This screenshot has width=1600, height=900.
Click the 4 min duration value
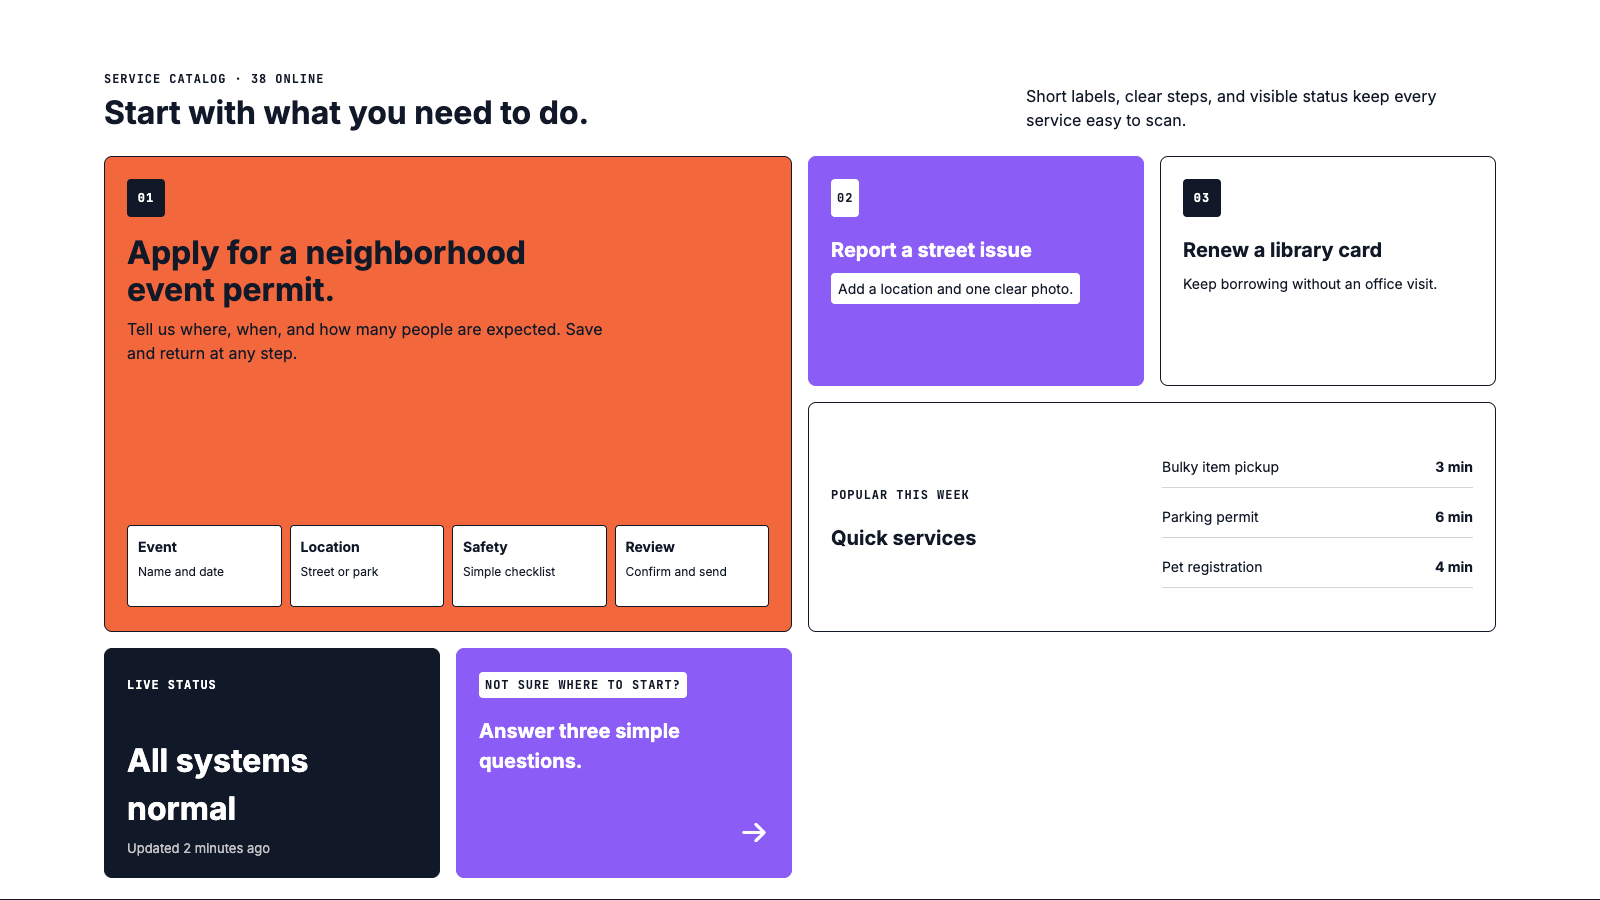pyautogui.click(x=1454, y=567)
